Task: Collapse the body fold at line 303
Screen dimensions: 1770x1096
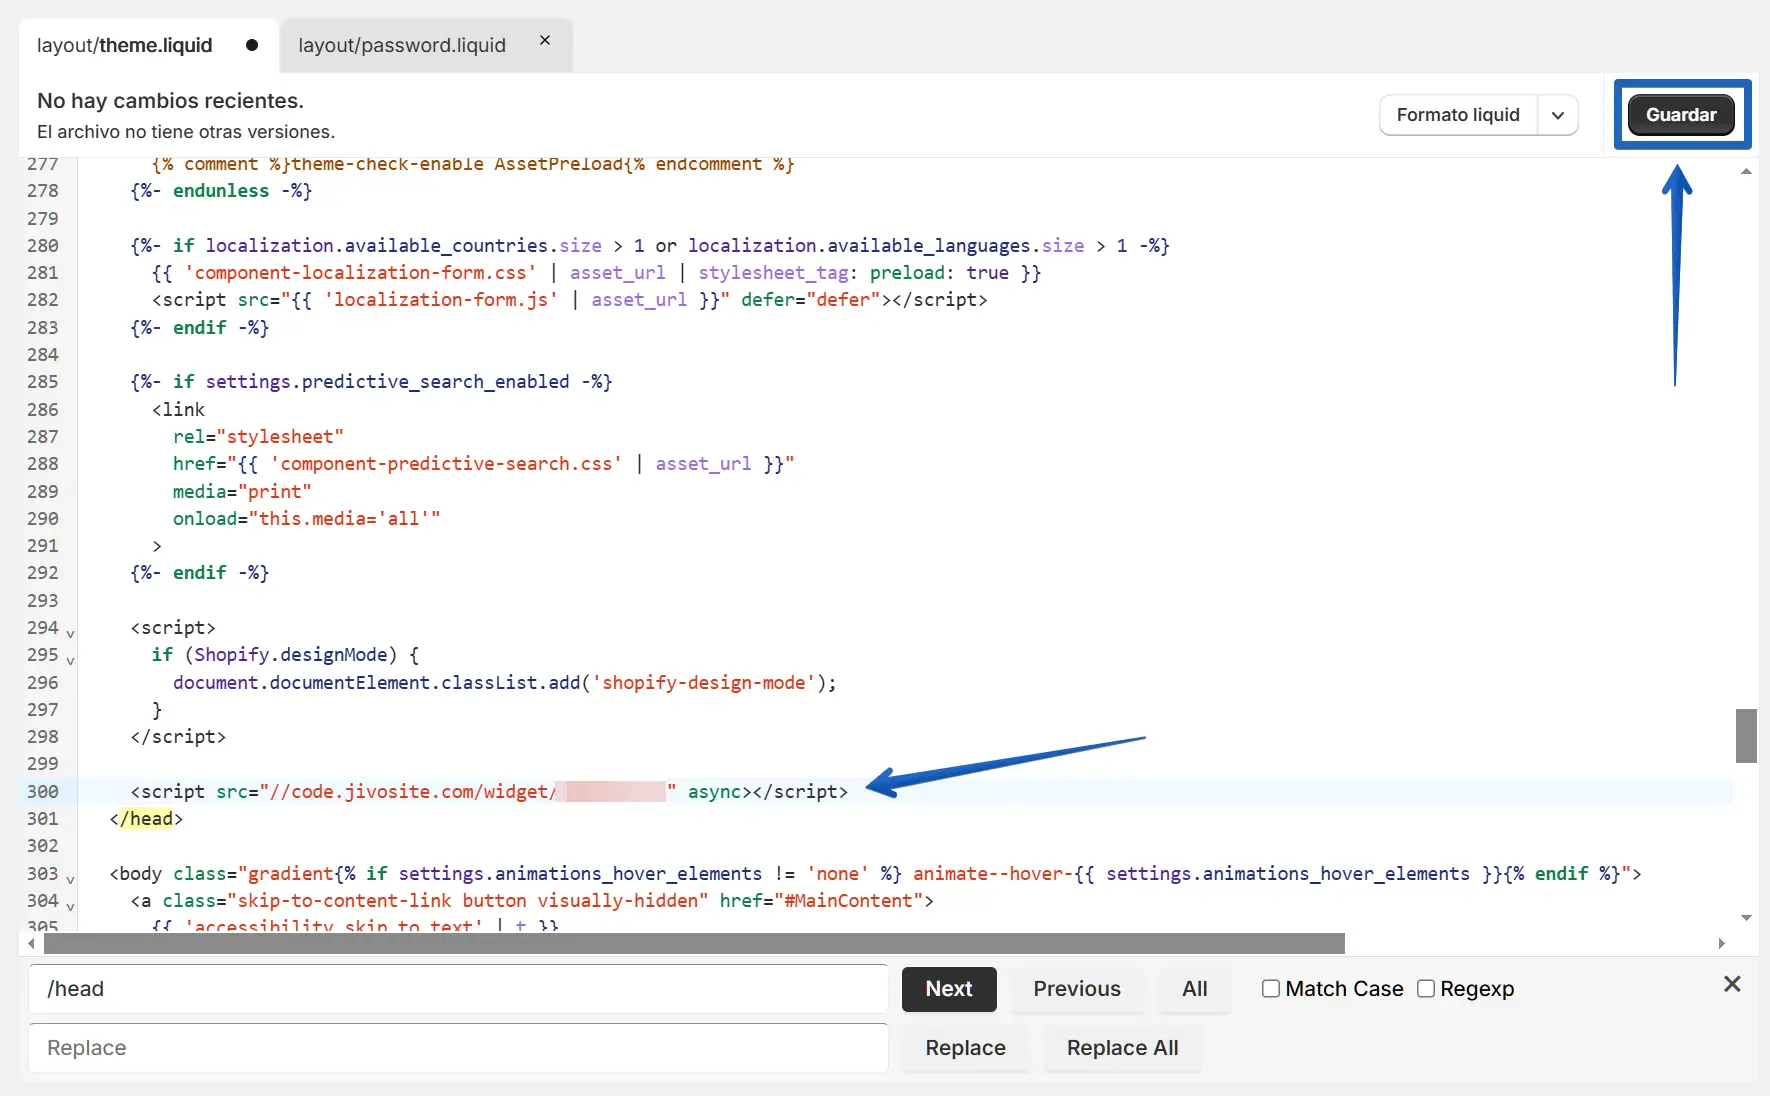Action: [x=70, y=879]
